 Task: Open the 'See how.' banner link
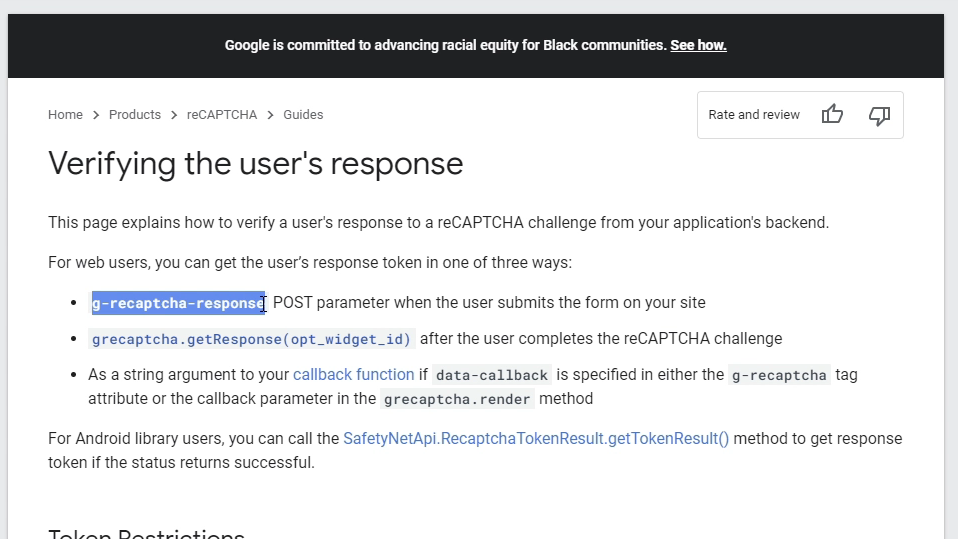coord(698,45)
